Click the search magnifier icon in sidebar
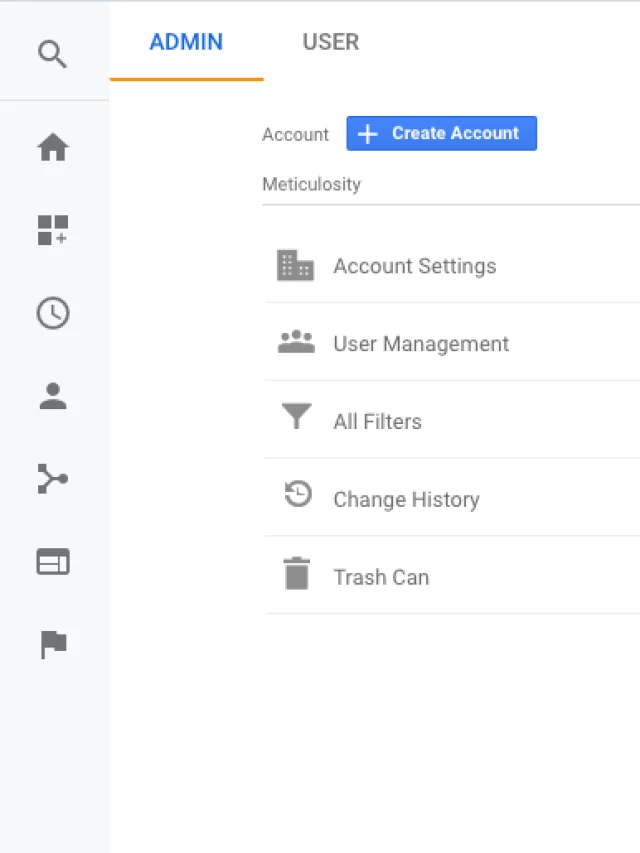The width and height of the screenshot is (640, 853). [53, 53]
